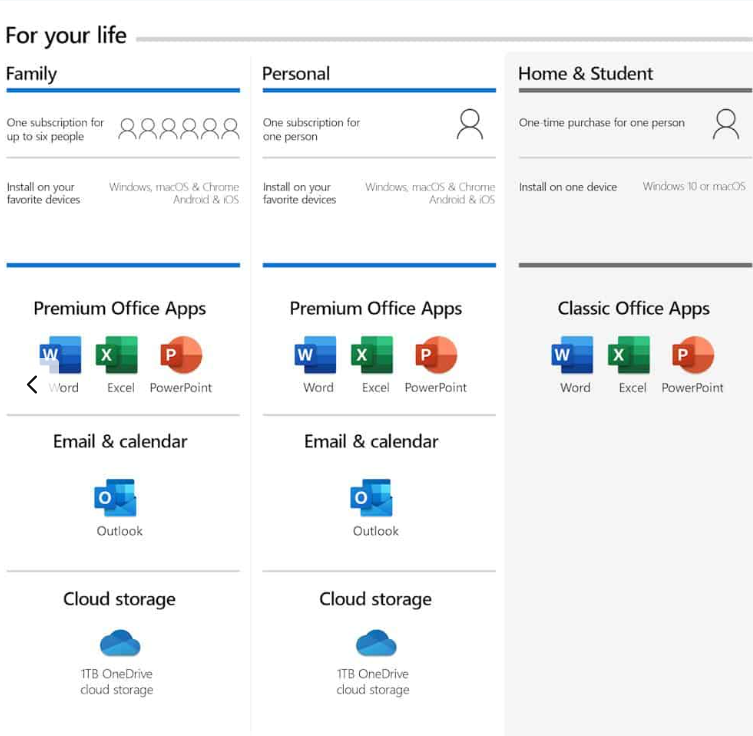Click 'Install on your favorite devices' under Personal

[299, 193]
